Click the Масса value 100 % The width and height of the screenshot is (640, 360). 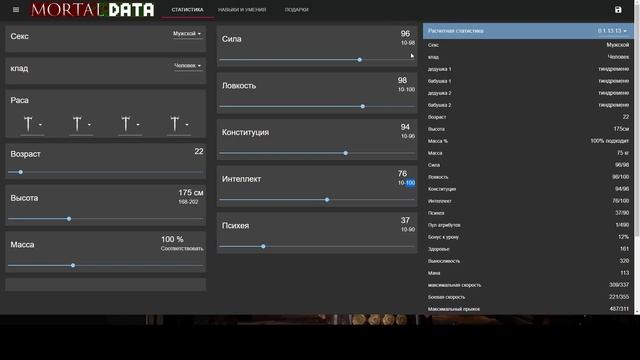172,240
